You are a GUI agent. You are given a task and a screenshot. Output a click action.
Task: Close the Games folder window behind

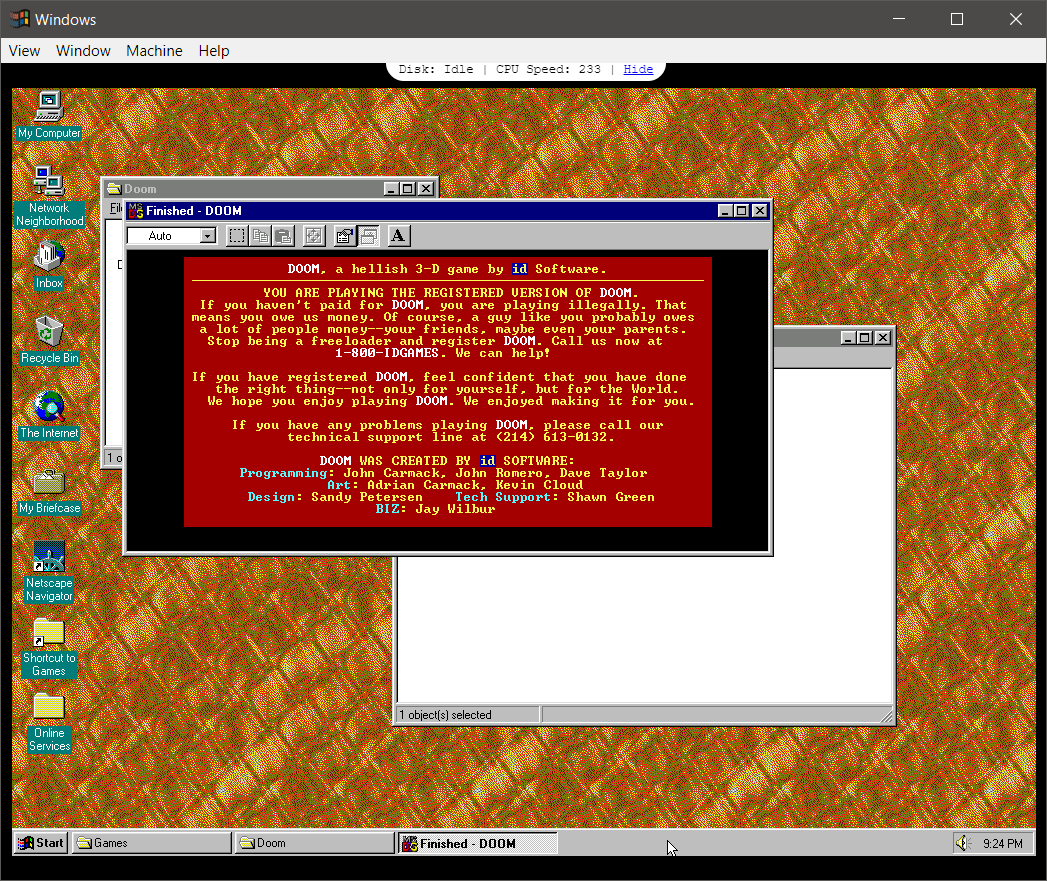pos(883,338)
